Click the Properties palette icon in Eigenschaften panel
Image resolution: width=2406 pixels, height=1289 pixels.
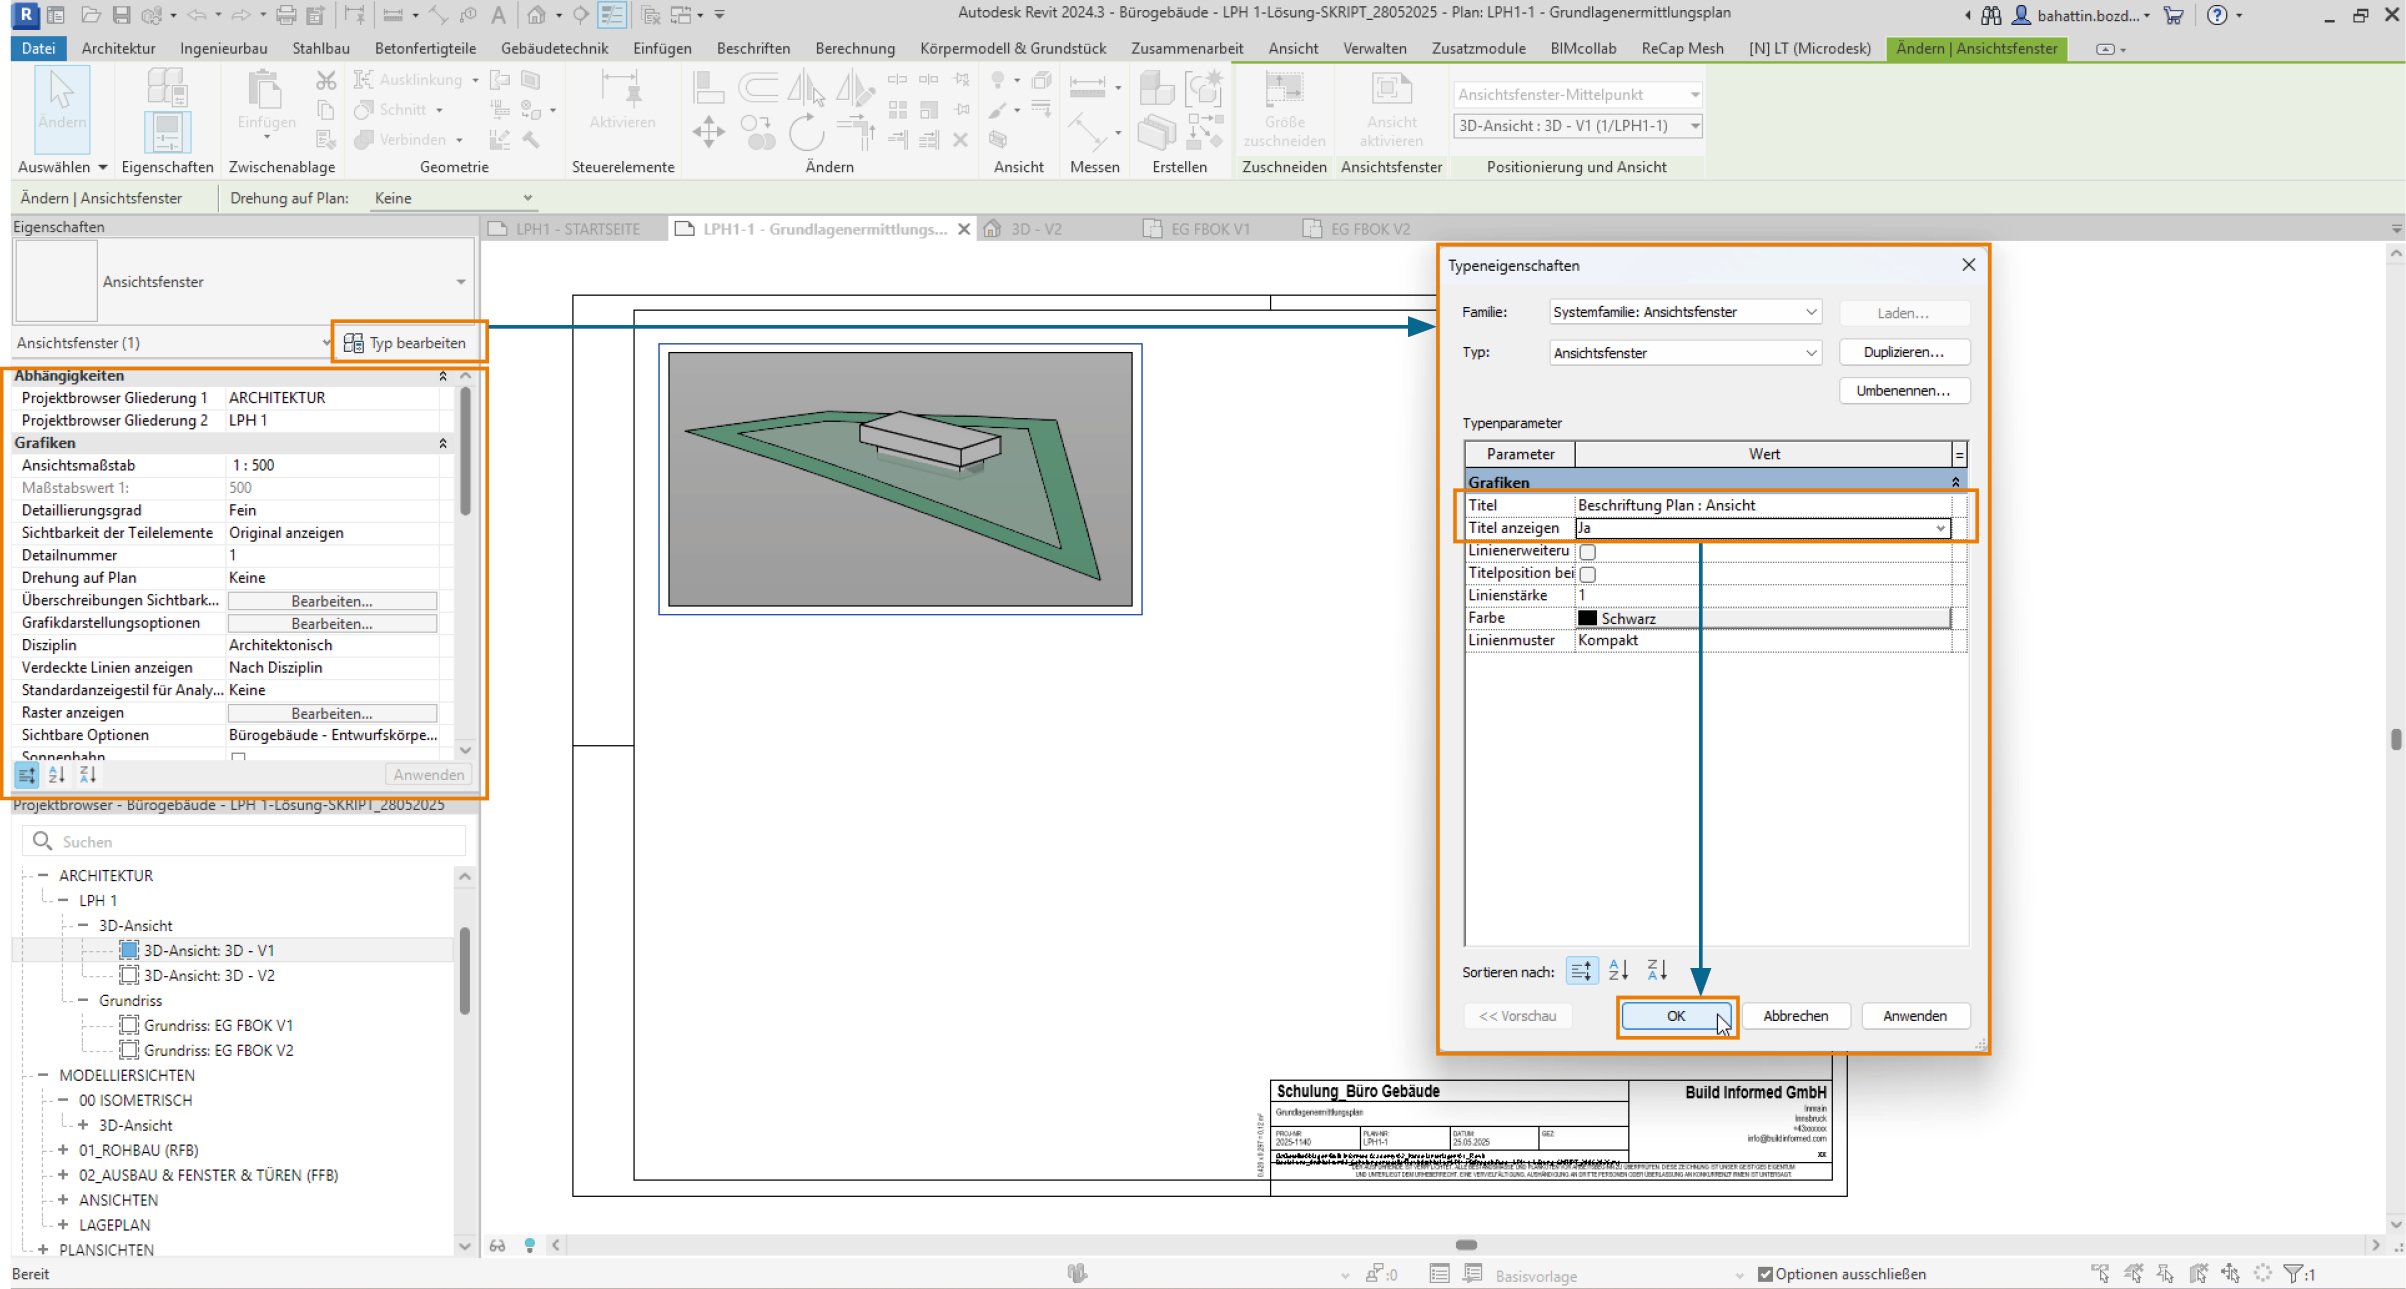167,131
